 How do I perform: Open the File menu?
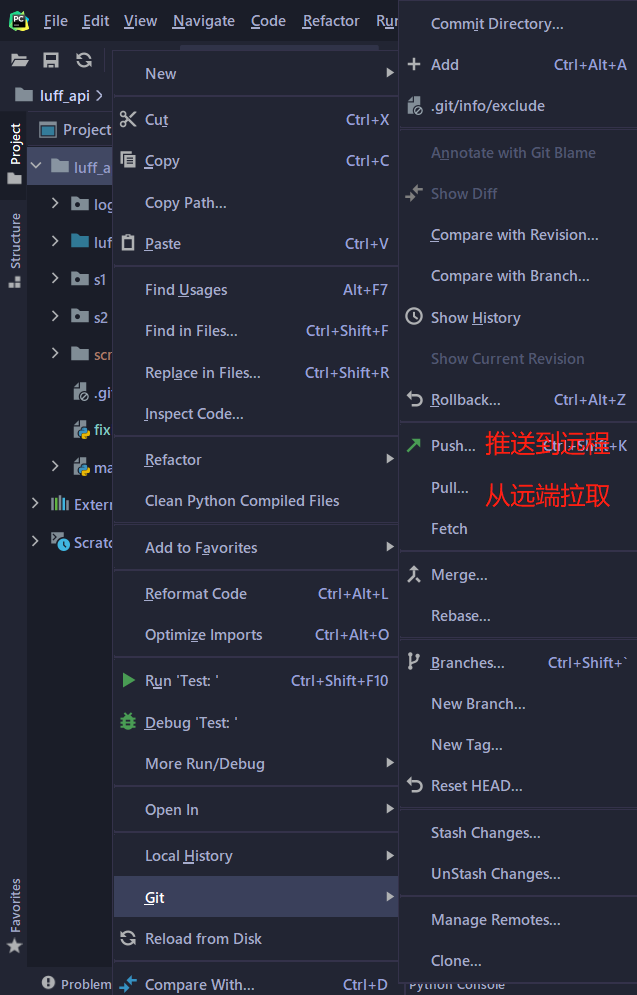pyautogui.click(x=56, y=21)
